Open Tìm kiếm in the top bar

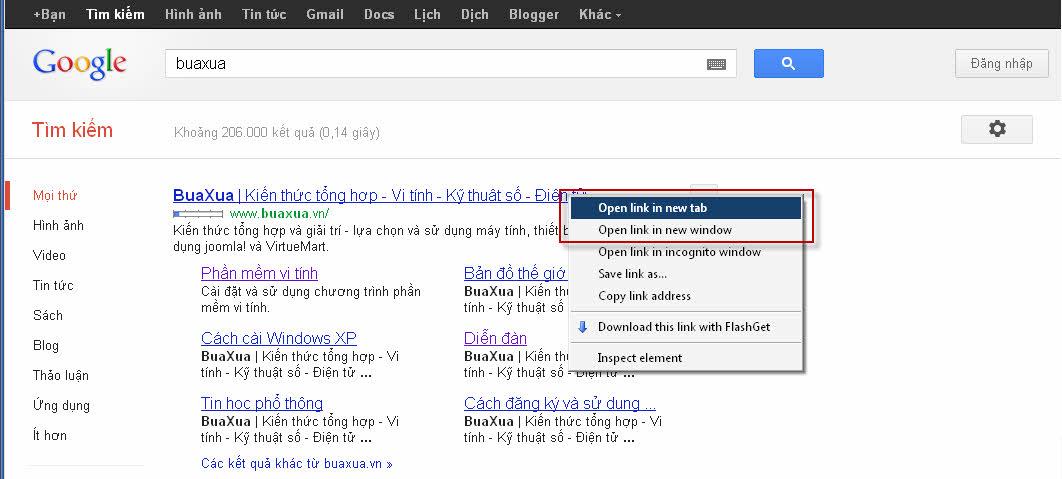click(115, 14)
